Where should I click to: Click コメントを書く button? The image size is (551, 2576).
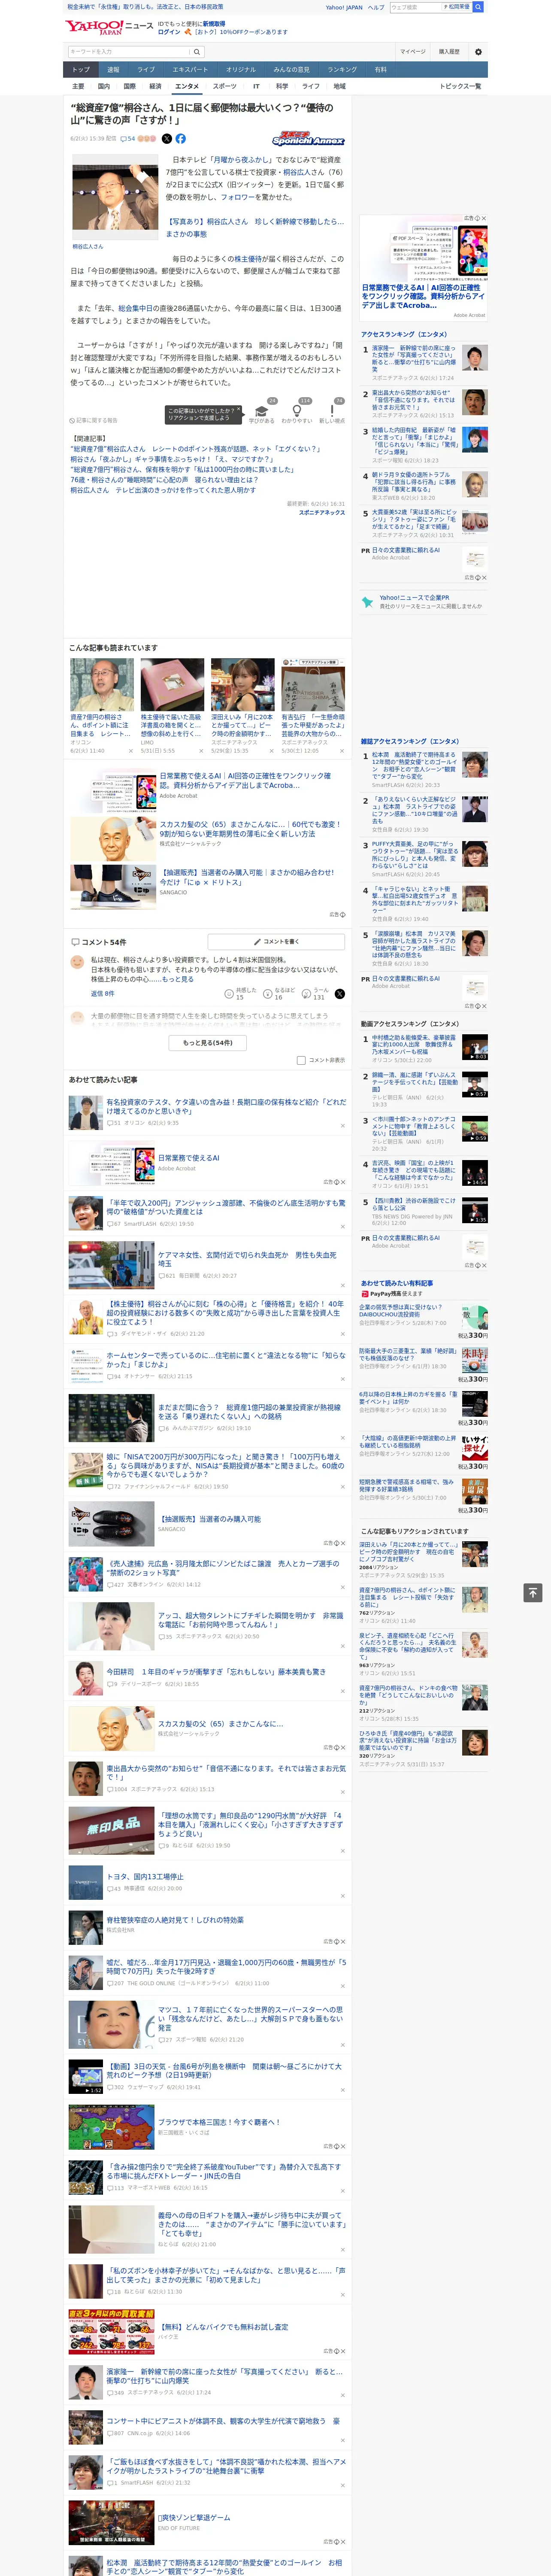coord(276,942)
